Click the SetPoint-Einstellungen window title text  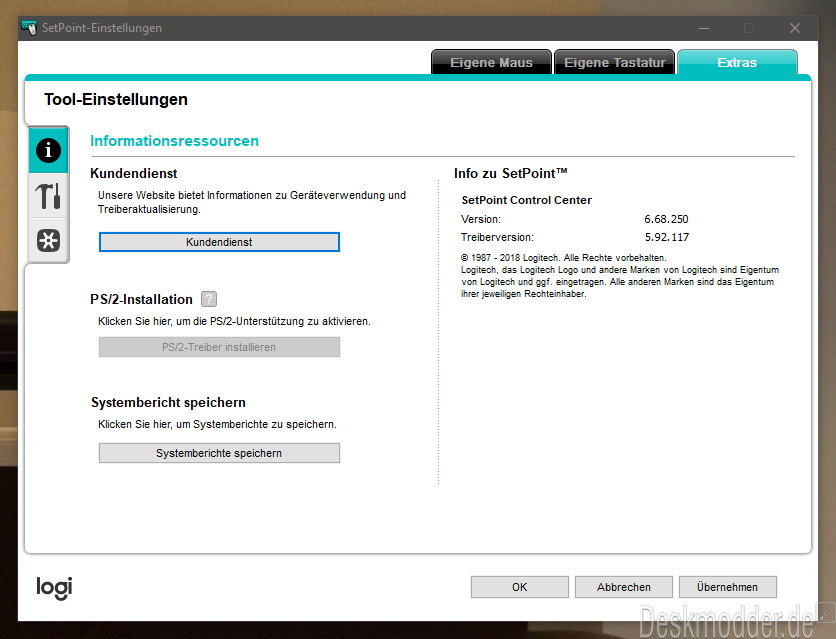tap(102, 28)
